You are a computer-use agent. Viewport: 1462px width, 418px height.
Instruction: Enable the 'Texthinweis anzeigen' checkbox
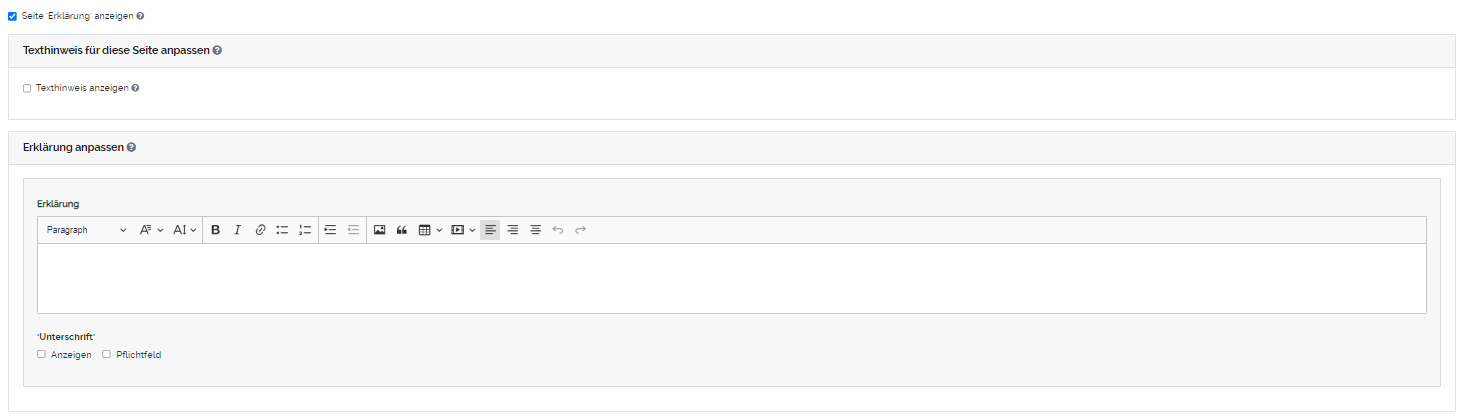pyautogui.click(x=27, y=88)
